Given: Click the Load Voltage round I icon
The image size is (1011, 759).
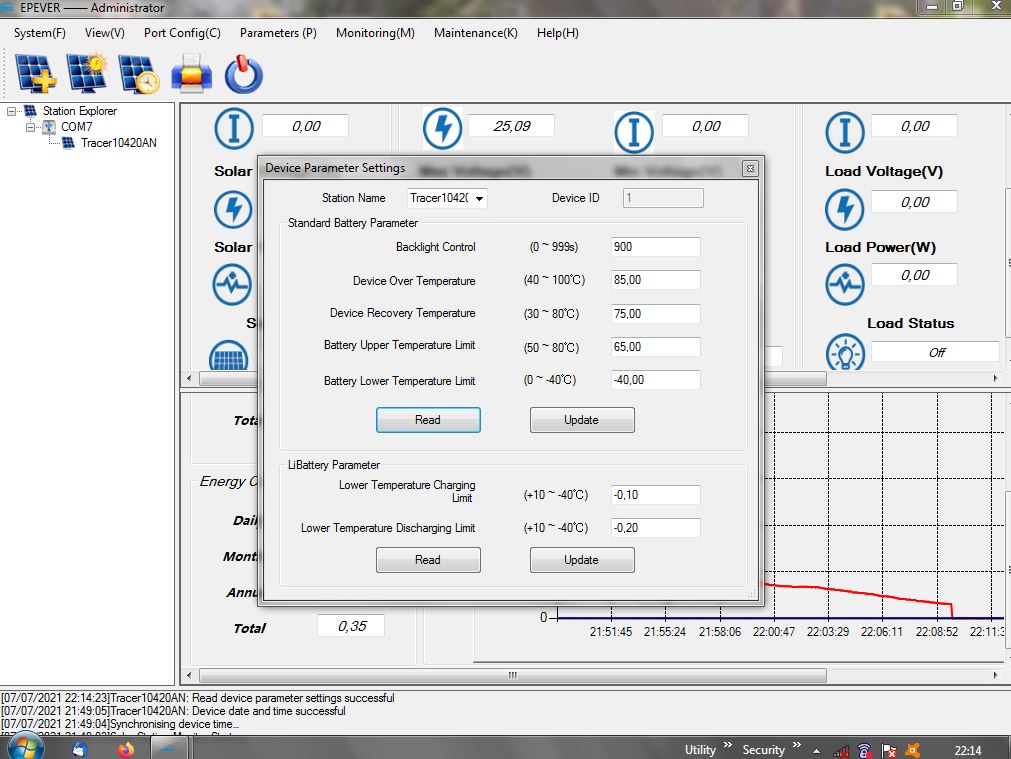Looking at the screenshot, I should click(844, 132).
